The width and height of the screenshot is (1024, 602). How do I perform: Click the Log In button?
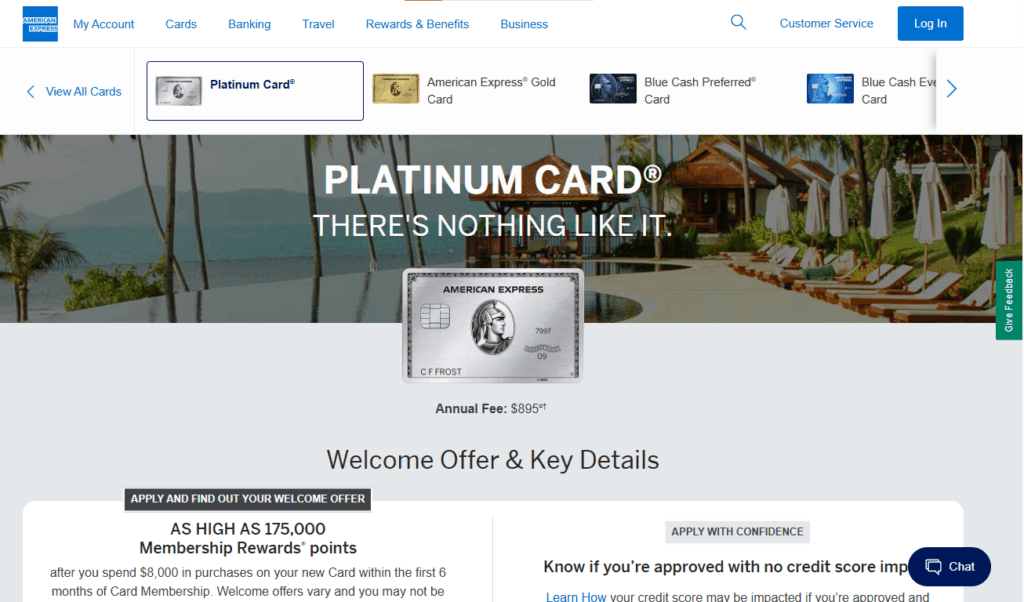pyautogui.click(x=930, y=24)
